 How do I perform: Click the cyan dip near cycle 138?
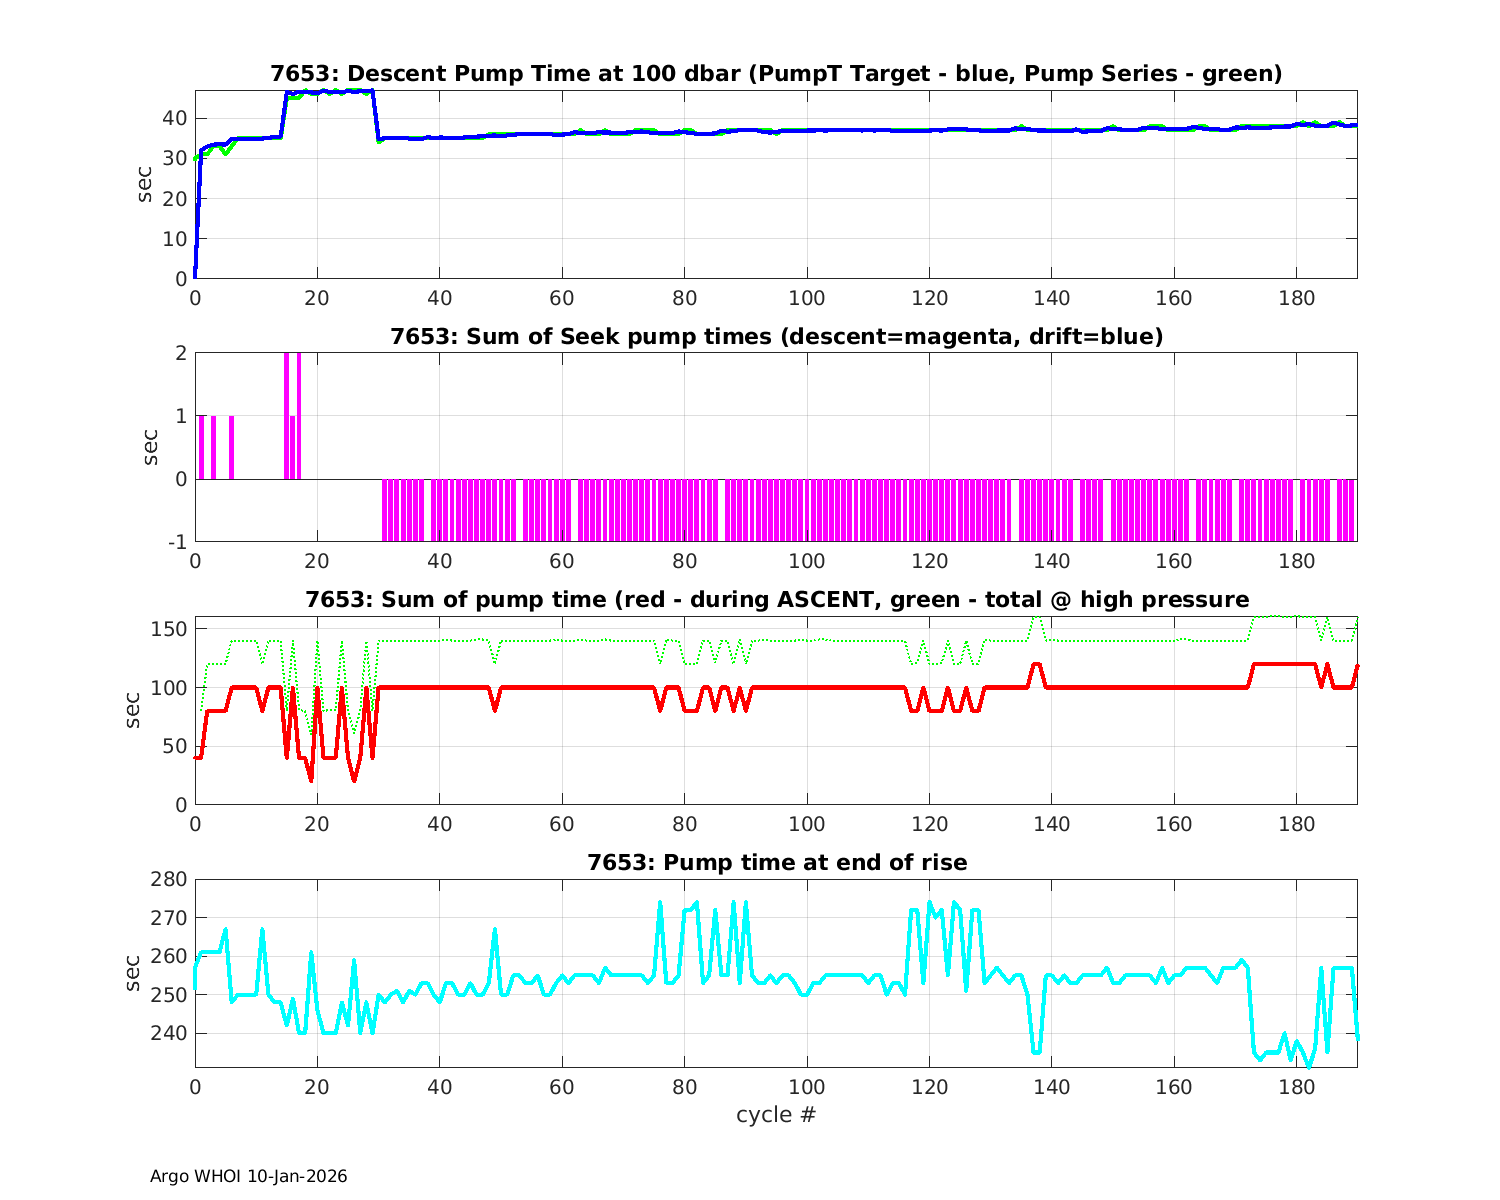[x=1037, y=1051]
